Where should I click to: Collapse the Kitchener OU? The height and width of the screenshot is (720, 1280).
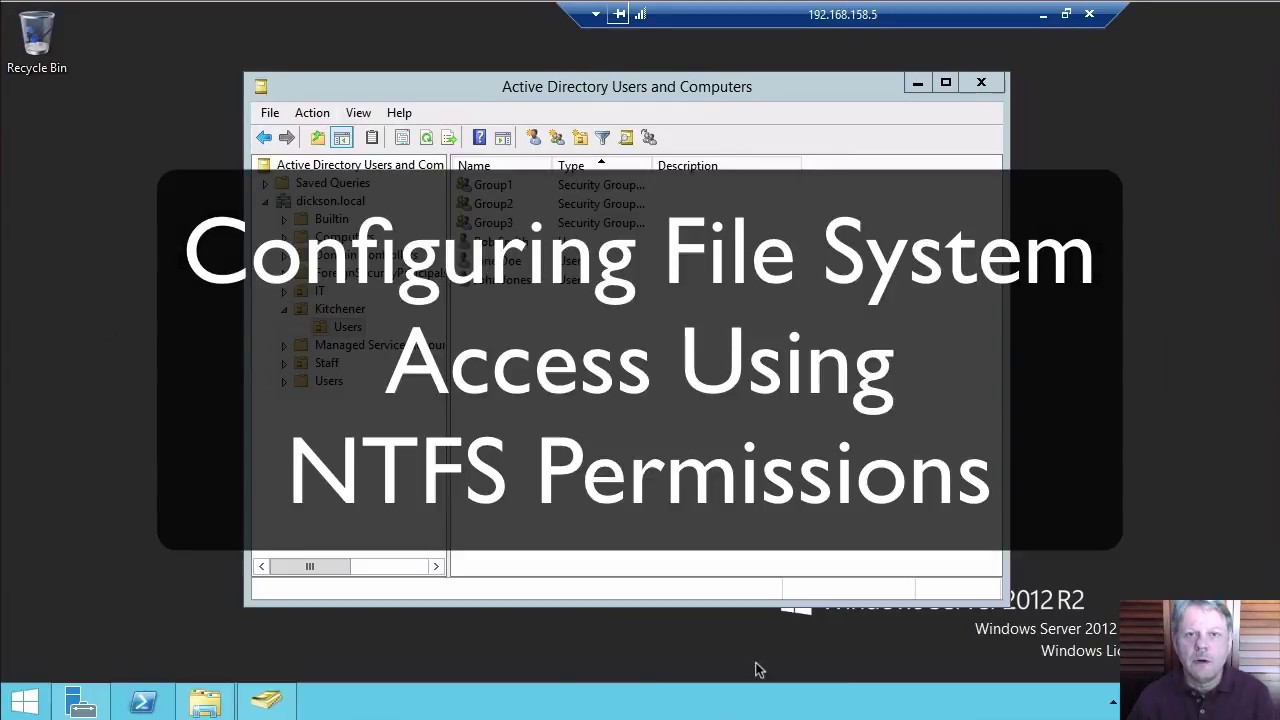284,310
